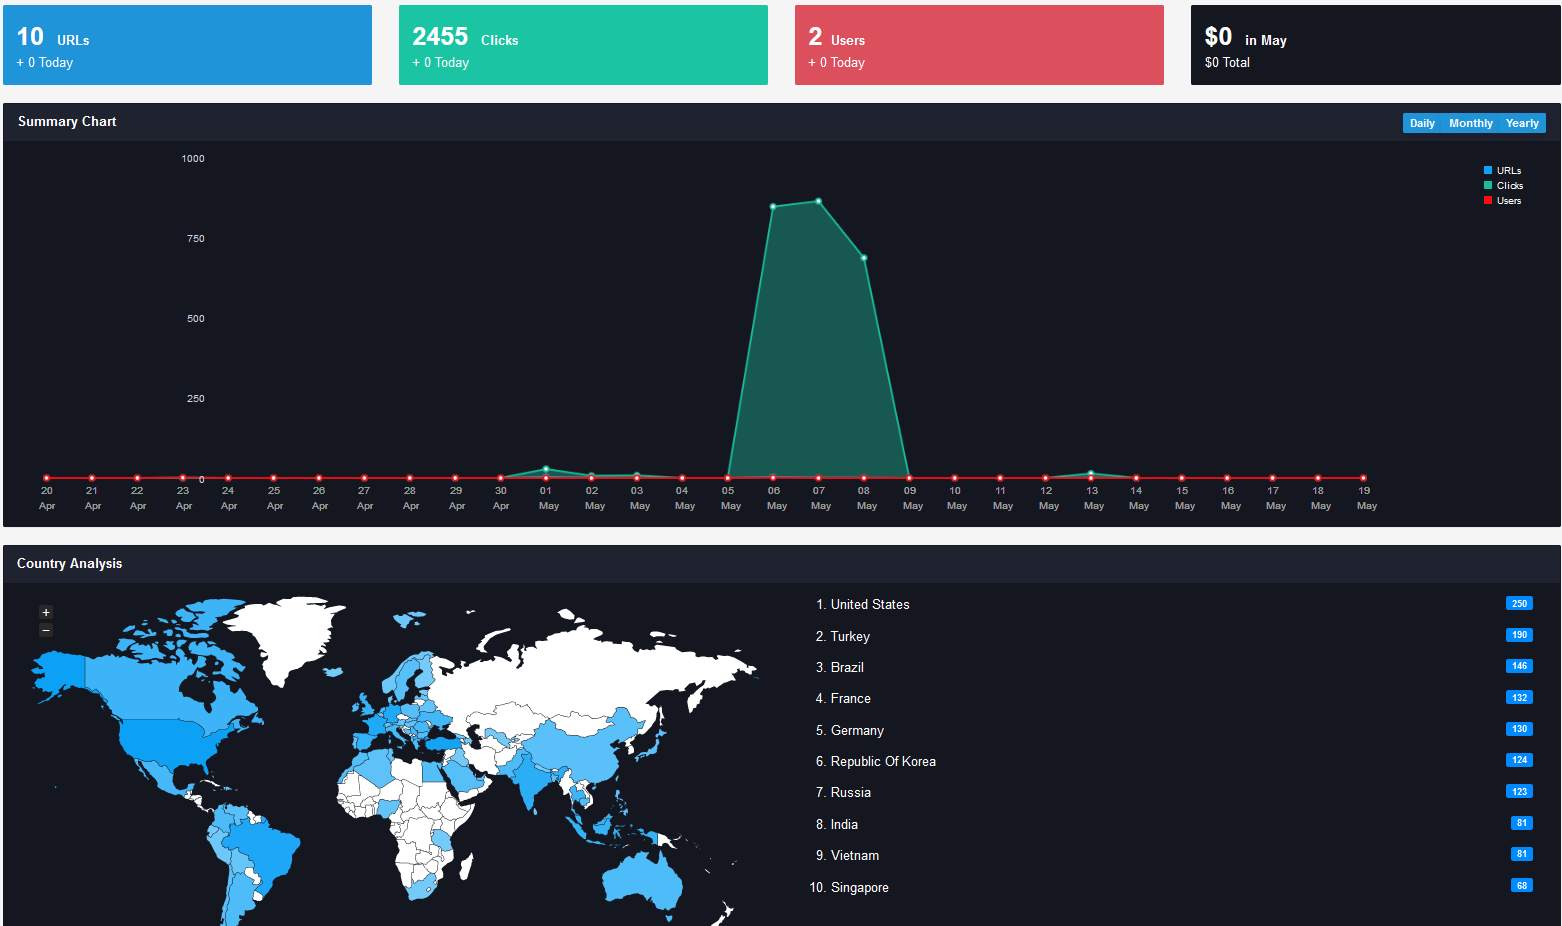Toggle the URLs series in the chart legend

coord(1502,171)
